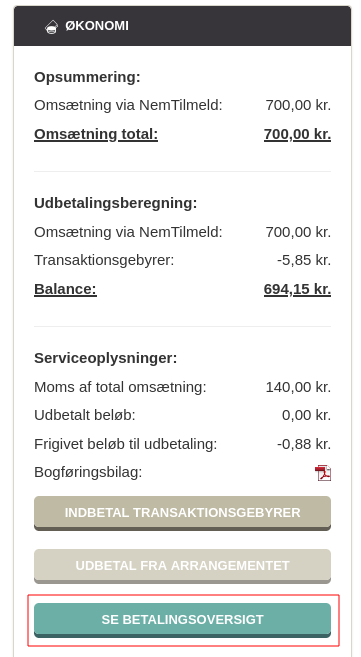Click the 140,00 kr. VAT amount
The image size is (361, 657).
tap(298, 387)
